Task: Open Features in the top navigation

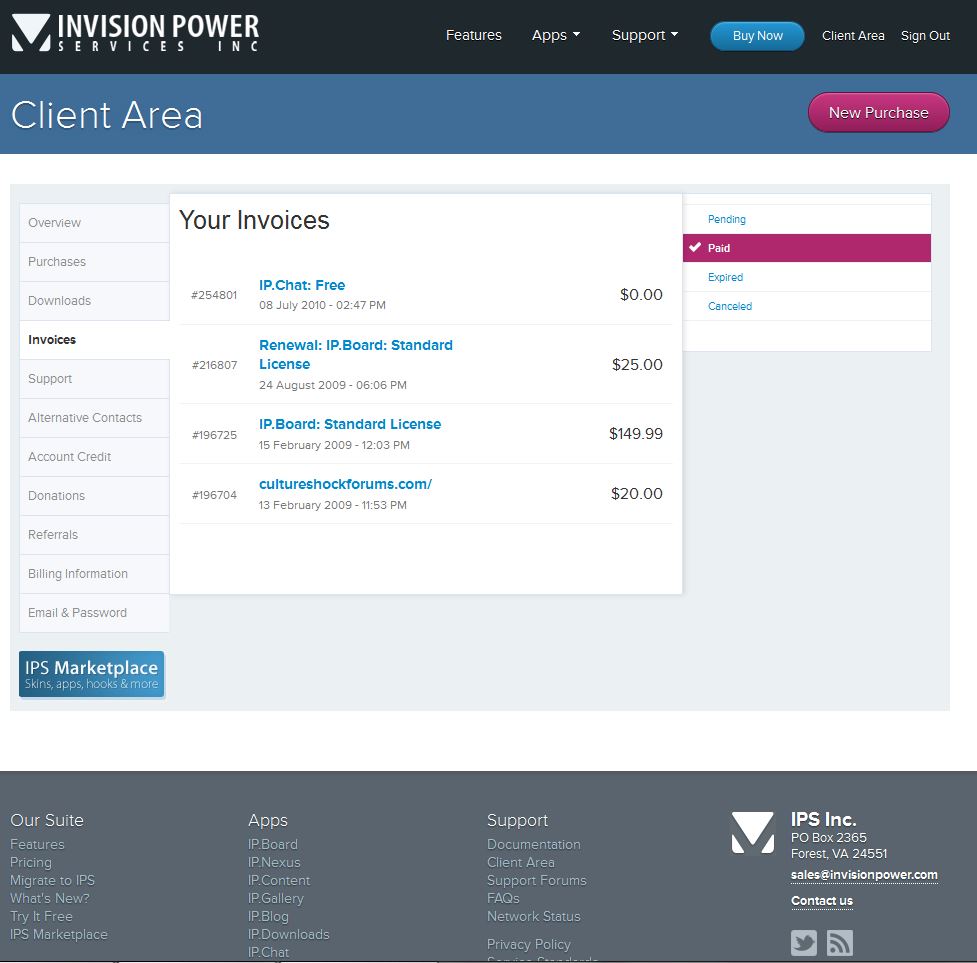Action: (x=474, y=36)
